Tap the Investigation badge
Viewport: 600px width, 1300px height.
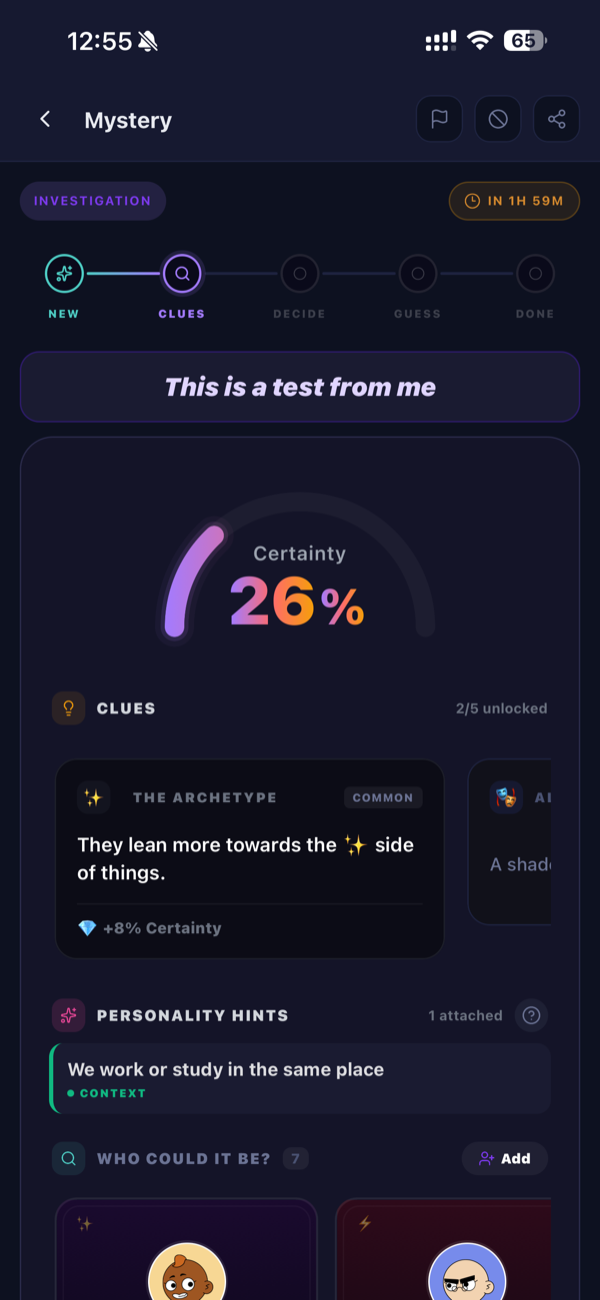[x=93, y=201]
